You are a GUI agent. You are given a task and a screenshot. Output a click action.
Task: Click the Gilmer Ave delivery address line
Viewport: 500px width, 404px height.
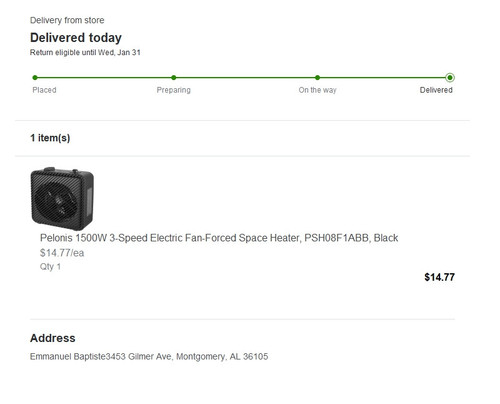(149, 357)
